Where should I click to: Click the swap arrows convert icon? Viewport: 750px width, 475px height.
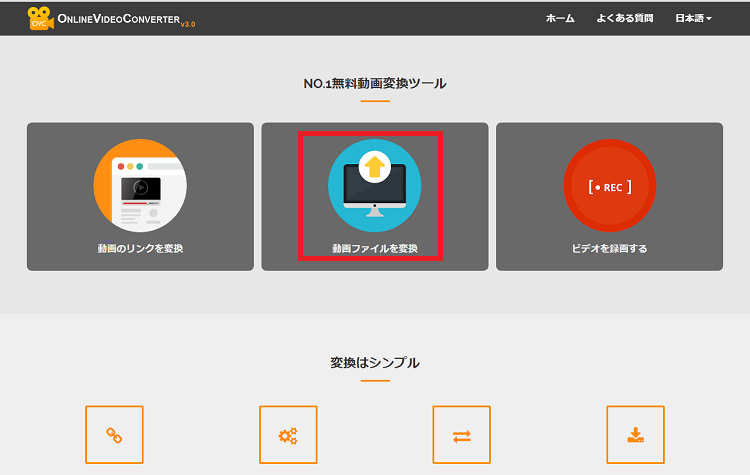(461, 435)
